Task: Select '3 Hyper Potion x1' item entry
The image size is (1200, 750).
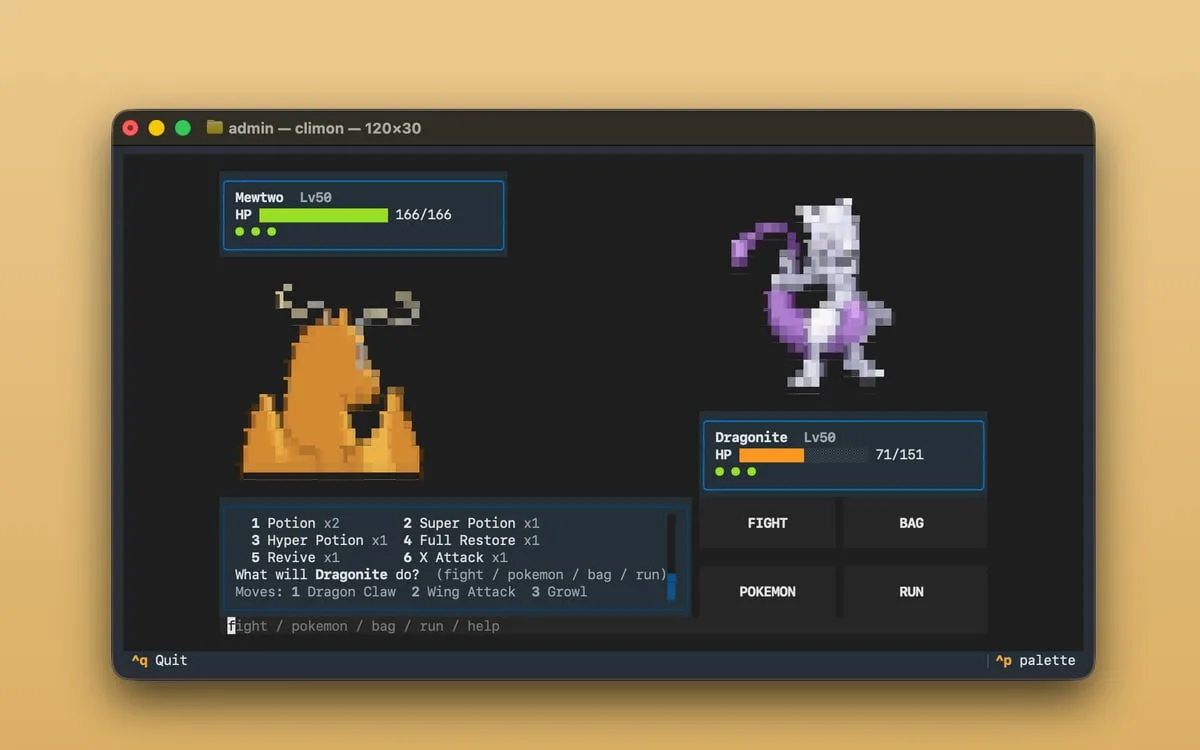Action: [319, 540]
